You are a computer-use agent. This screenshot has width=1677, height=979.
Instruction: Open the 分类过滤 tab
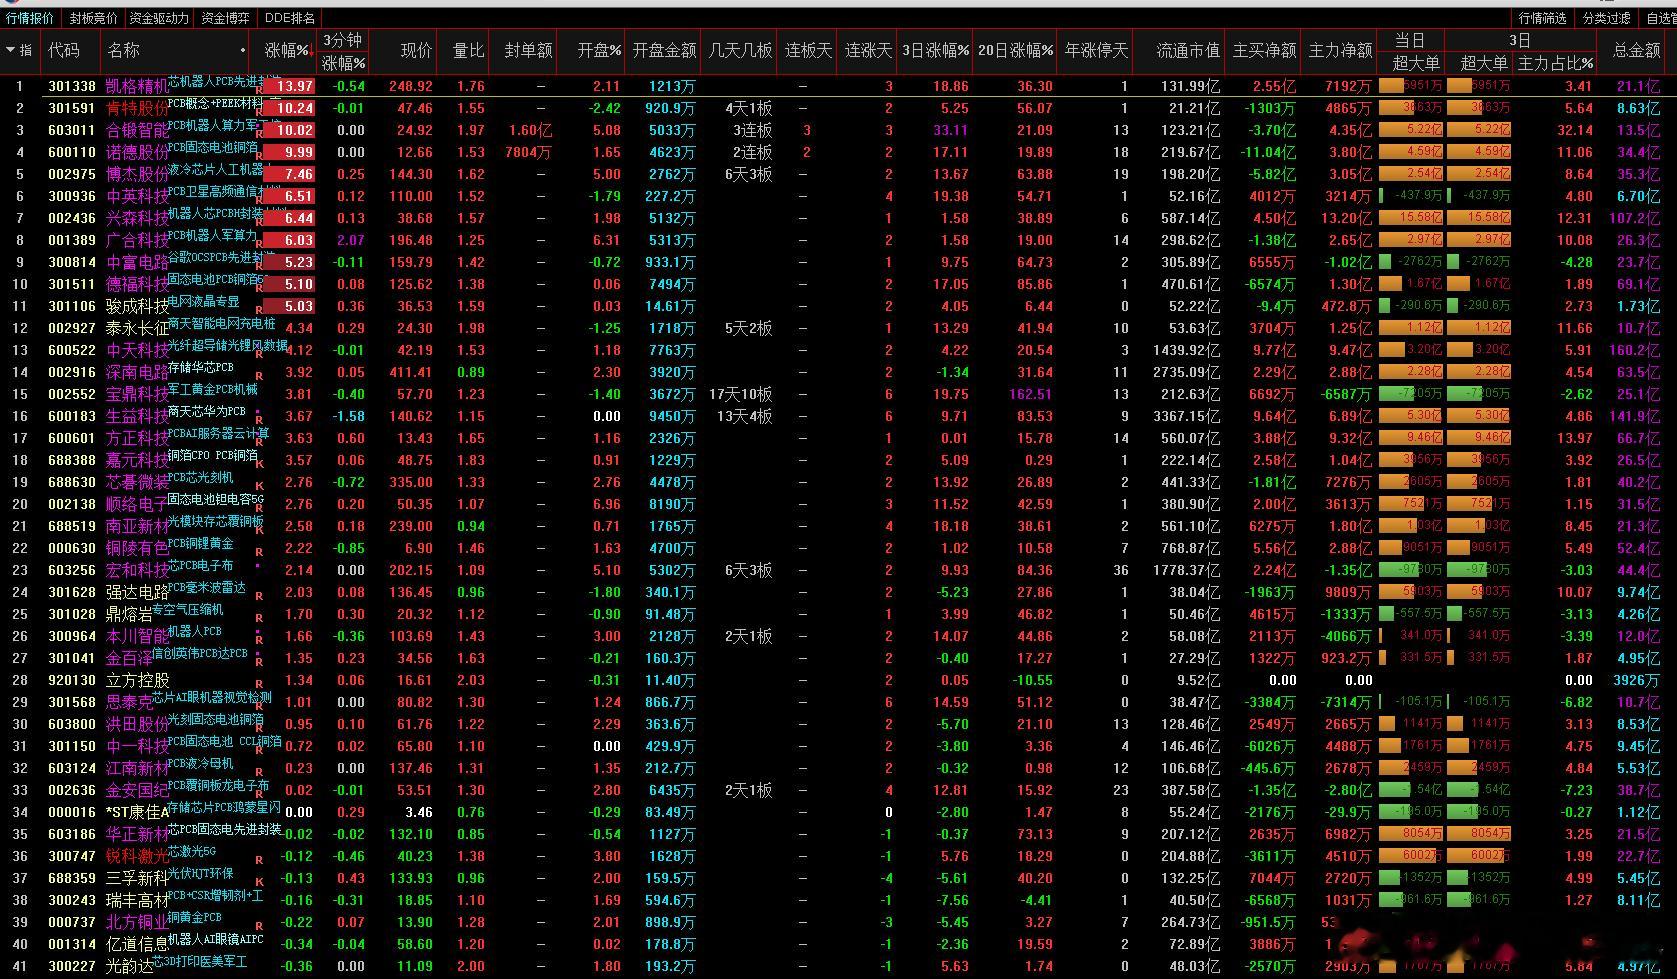[1607, 18]
